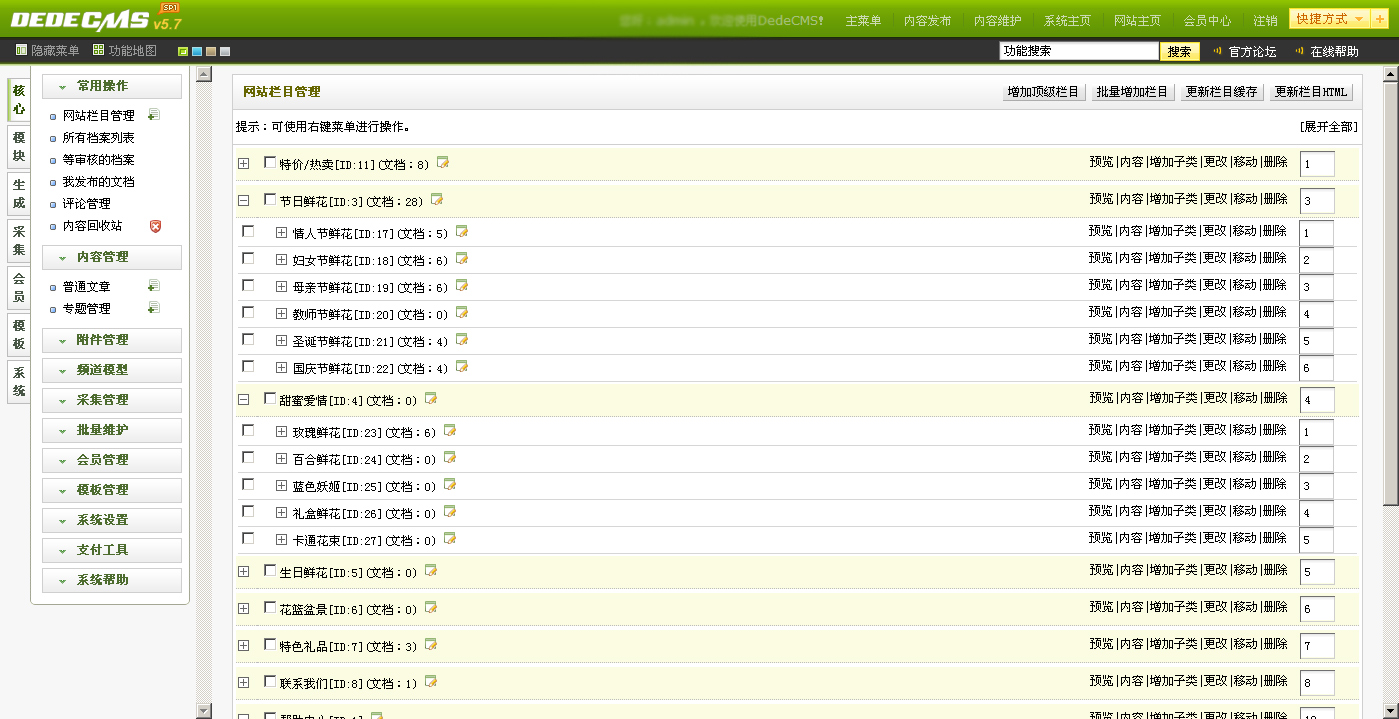Click the 增加顶级栏目 button
The width and height of the screenshot is (1399, 719).
tap(1043, 92)
